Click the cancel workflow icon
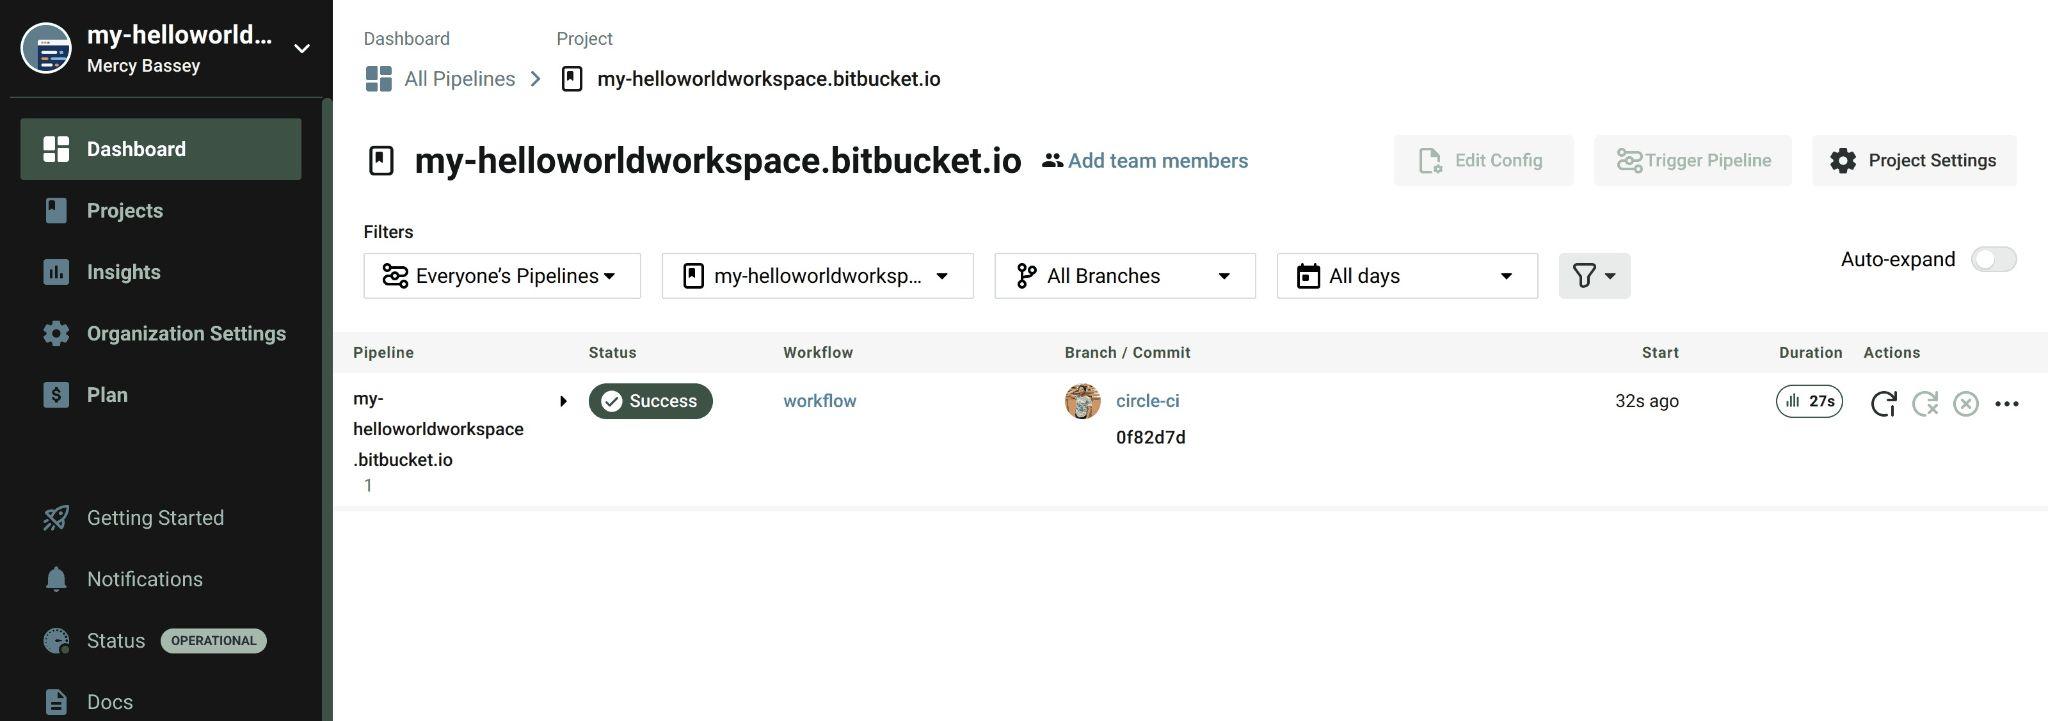 [x=1966, y=404]
